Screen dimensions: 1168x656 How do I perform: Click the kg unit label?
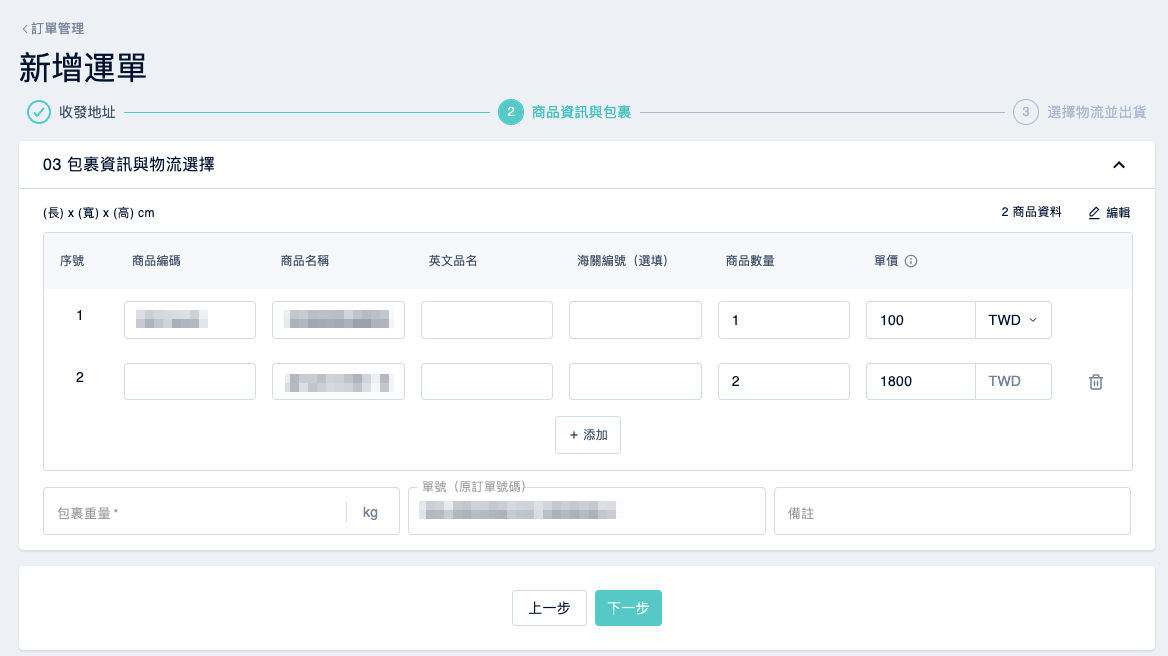coord(370,512)
